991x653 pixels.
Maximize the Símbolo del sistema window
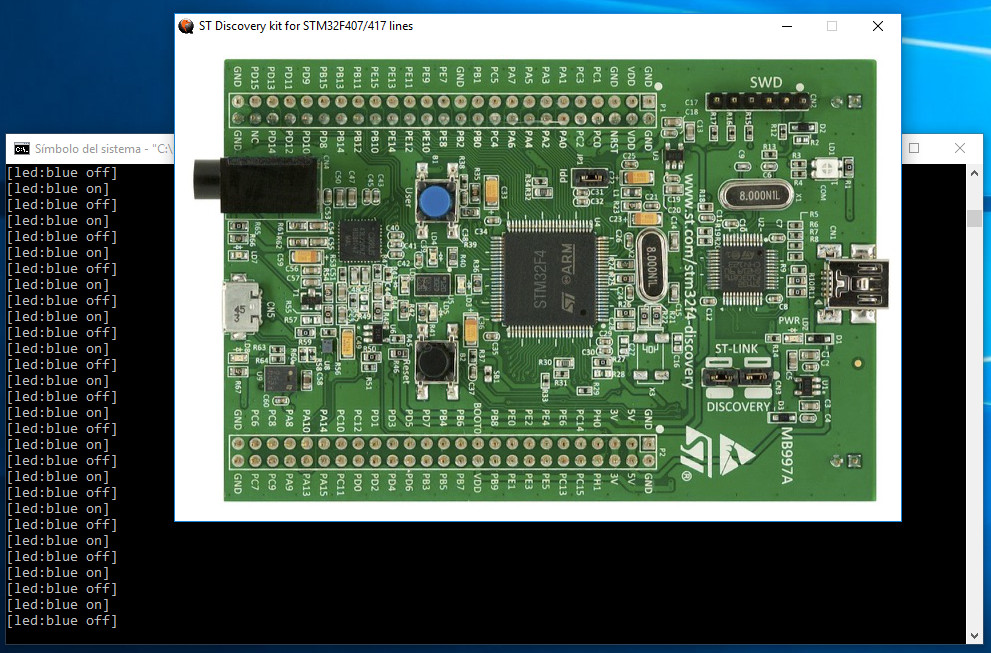click(914, 148)
